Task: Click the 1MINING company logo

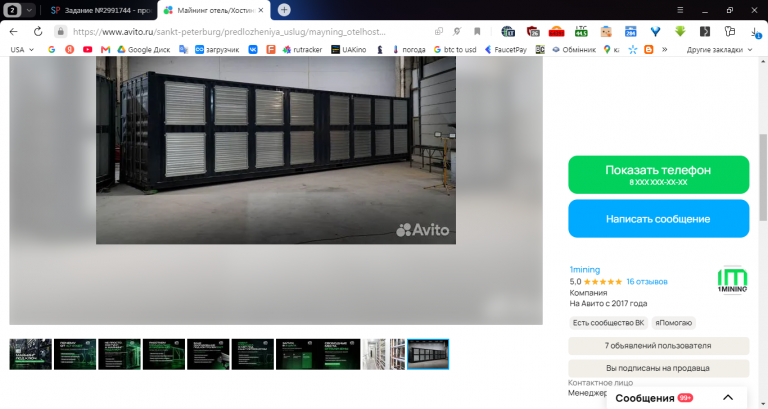Action: pyautogui.click(x=732, y=280)
